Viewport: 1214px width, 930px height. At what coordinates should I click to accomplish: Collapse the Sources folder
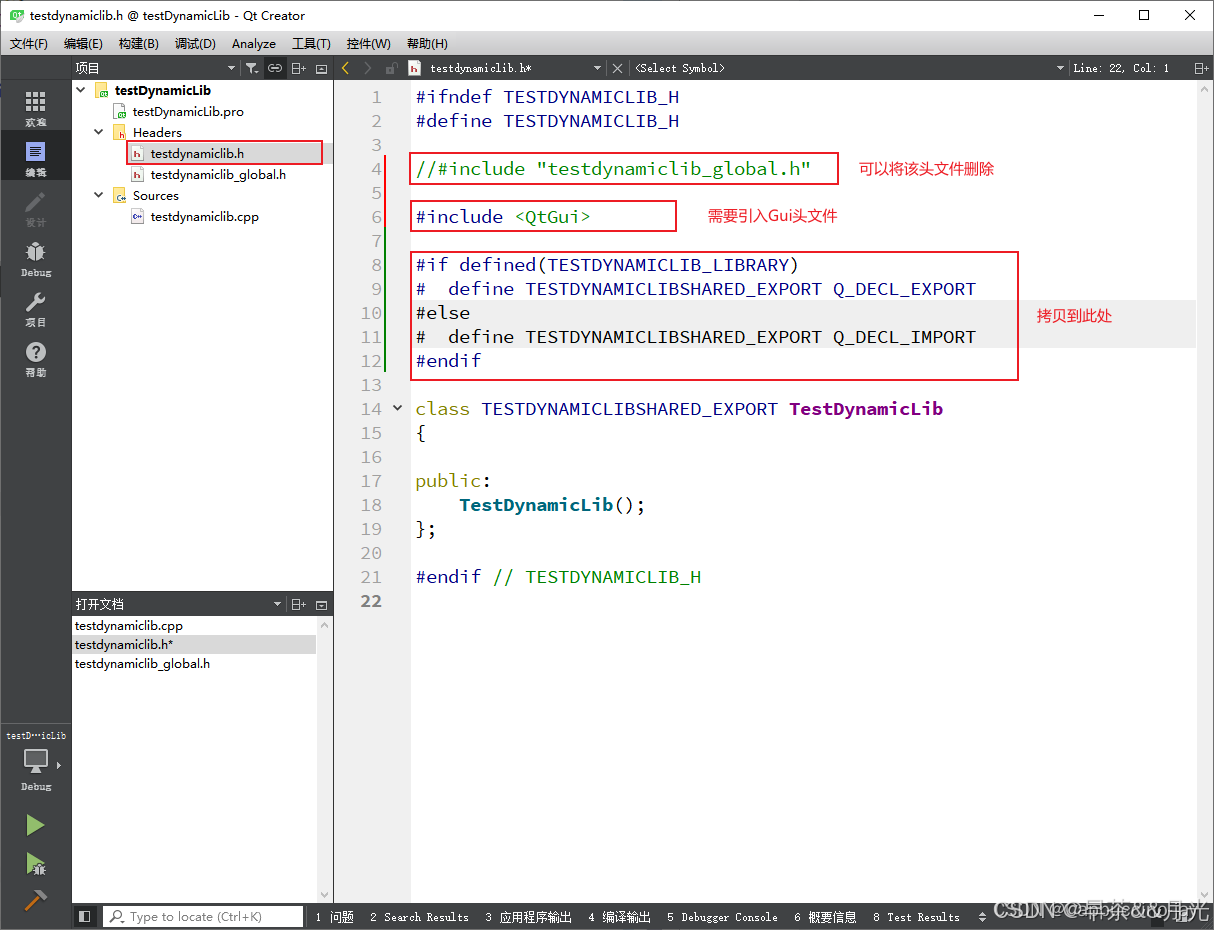click(x=99, y=195)
